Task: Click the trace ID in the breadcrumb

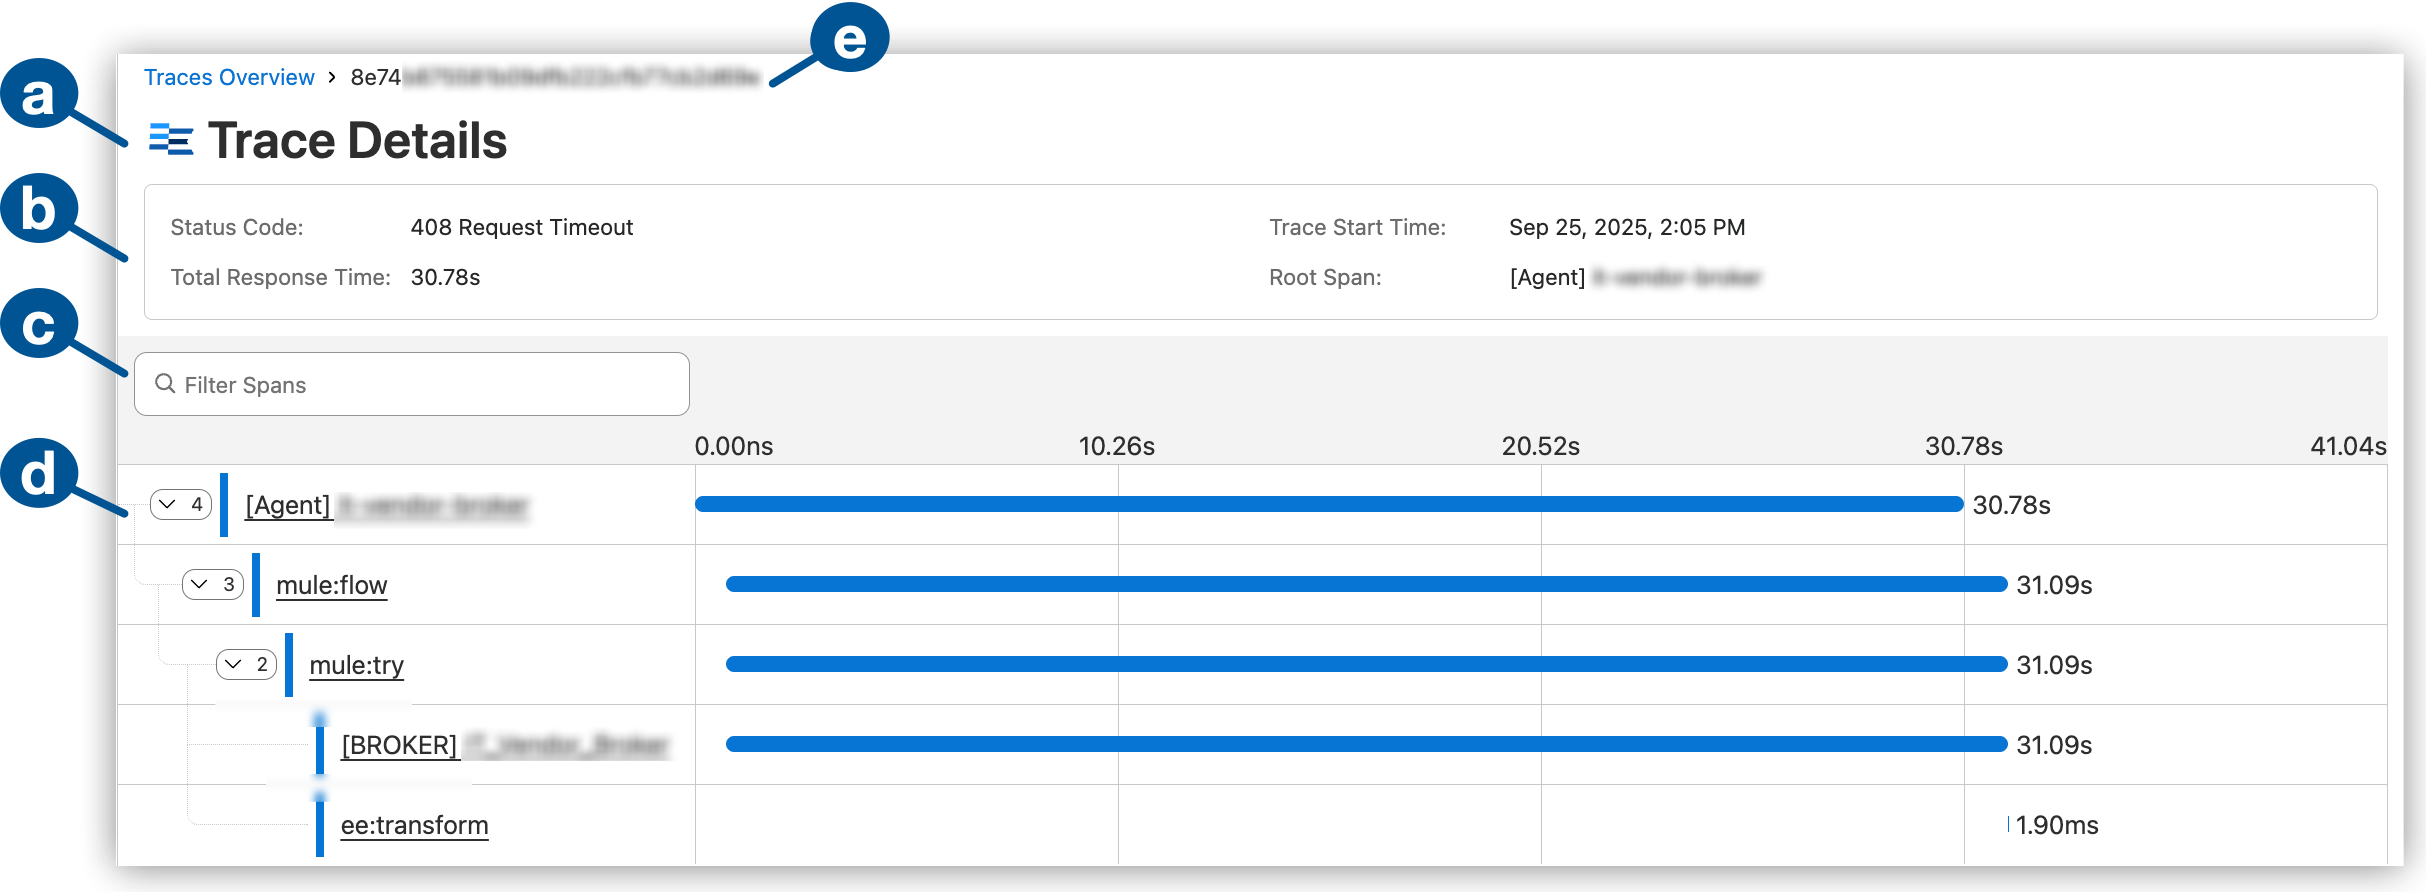Action: tap(555, 77)
